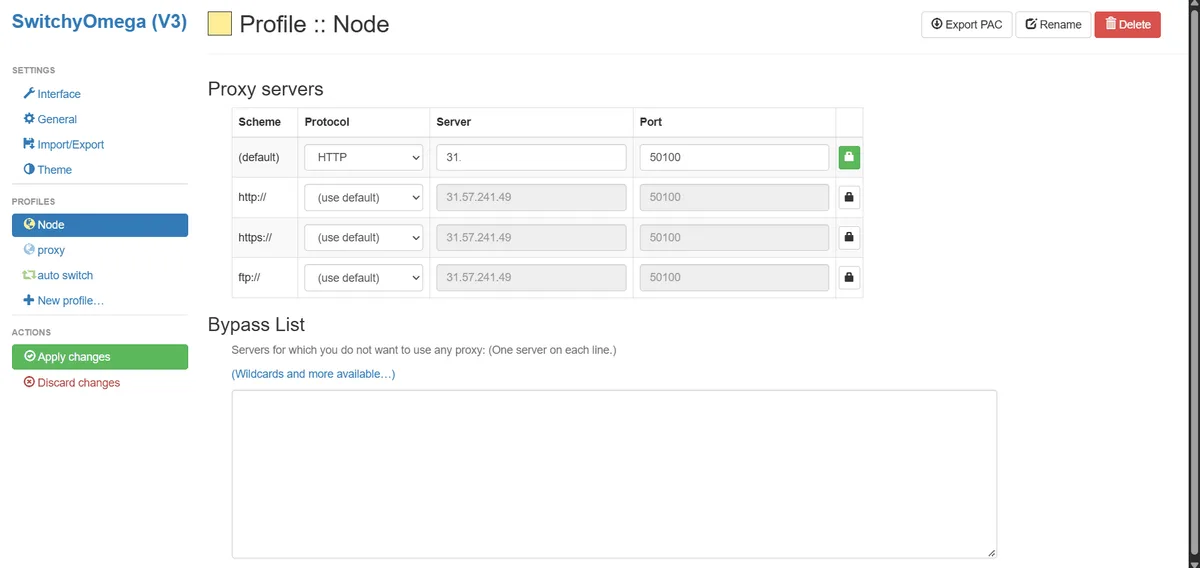Viewport: 1200px width, 568px height.
Task: Open the ftp:// protocol dropdown
Action: point(364,277)
